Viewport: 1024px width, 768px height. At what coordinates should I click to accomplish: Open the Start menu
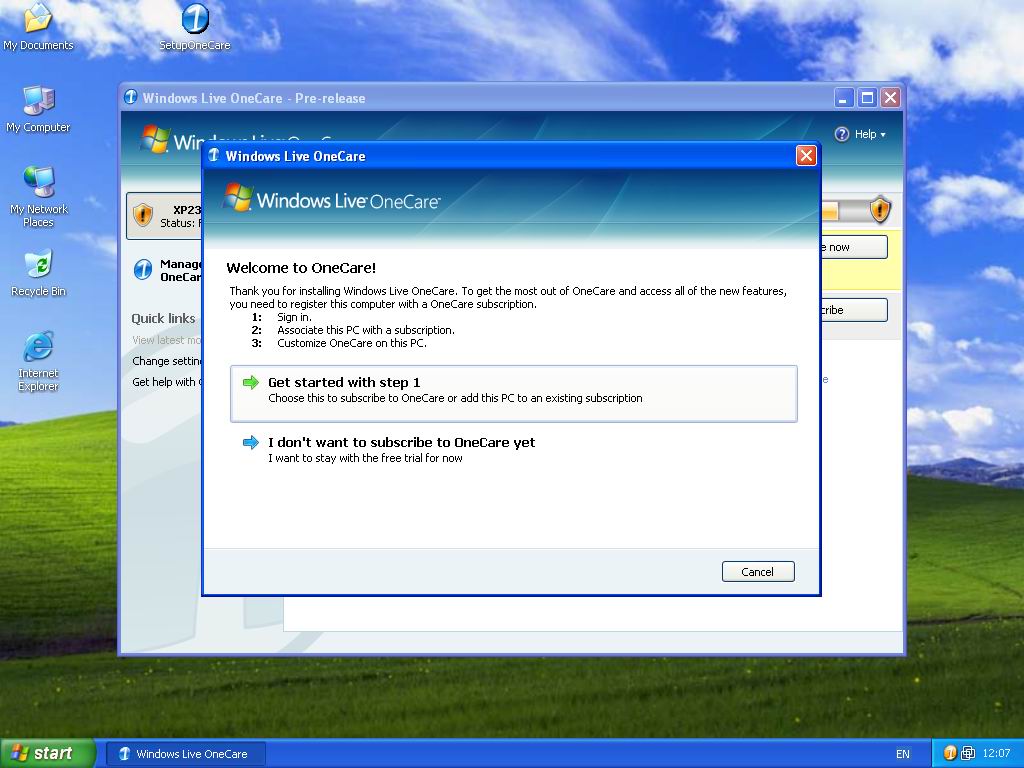coord(48,753)
